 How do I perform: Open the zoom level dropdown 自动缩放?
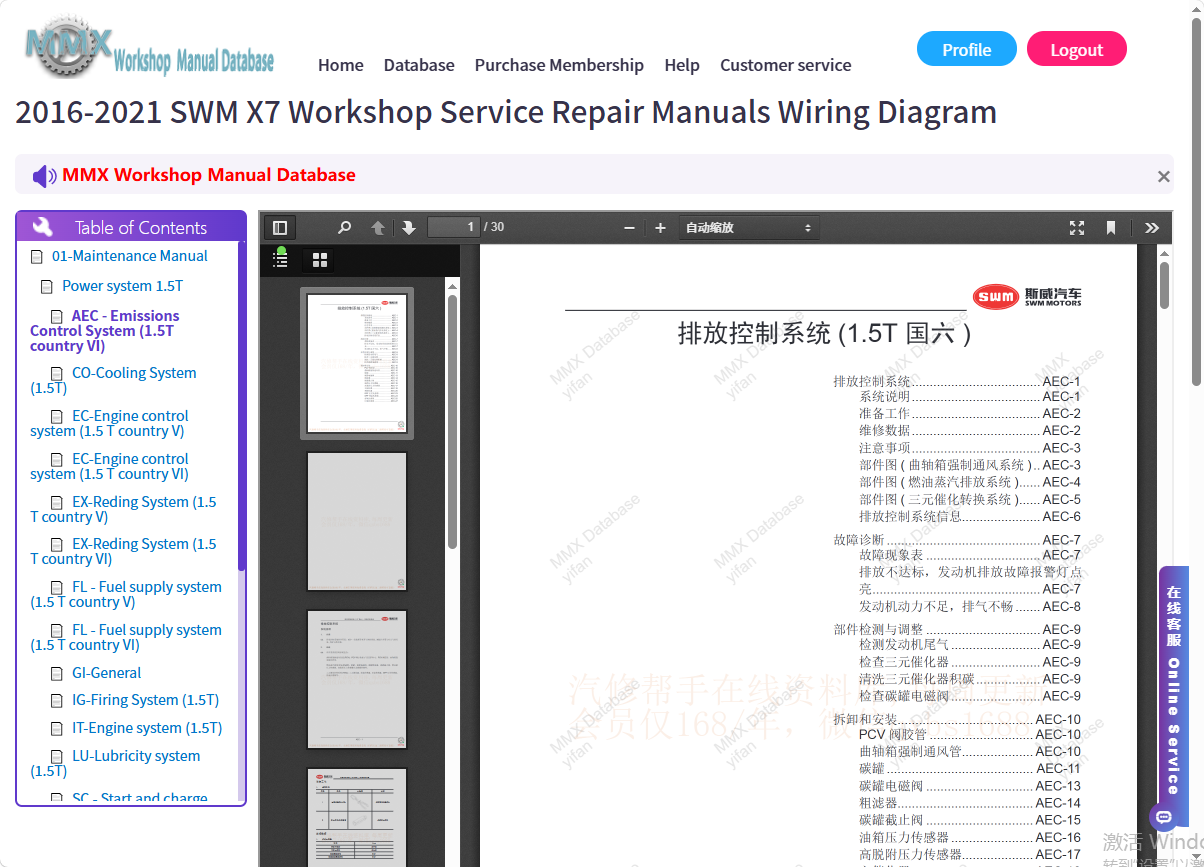point(749,228)
